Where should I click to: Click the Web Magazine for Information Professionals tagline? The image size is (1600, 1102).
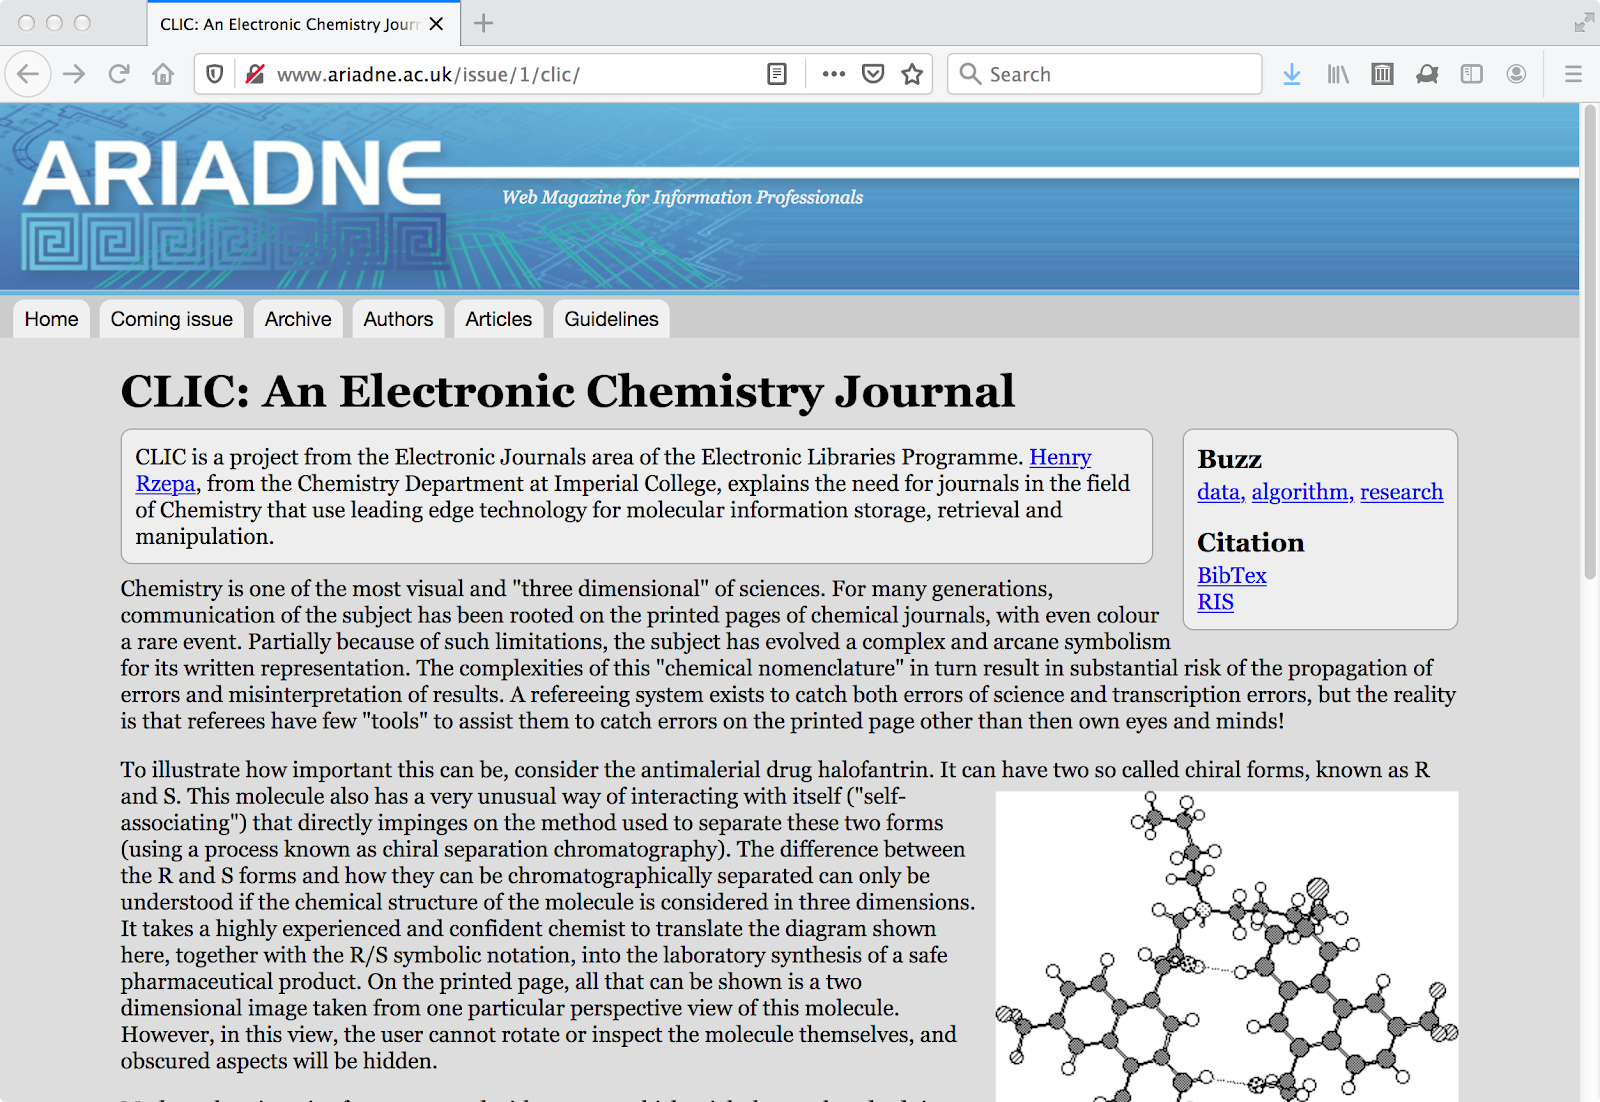click(682, 198)
